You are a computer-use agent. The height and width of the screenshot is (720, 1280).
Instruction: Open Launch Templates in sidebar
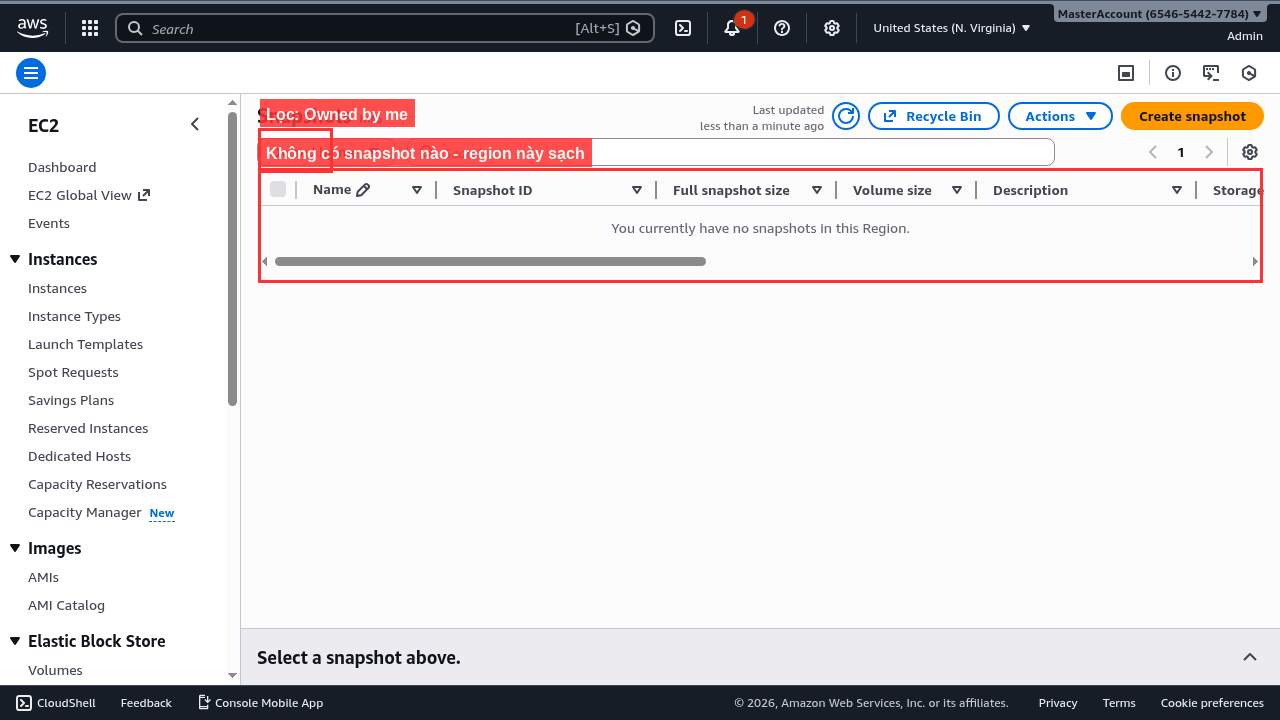coord(85,344)
